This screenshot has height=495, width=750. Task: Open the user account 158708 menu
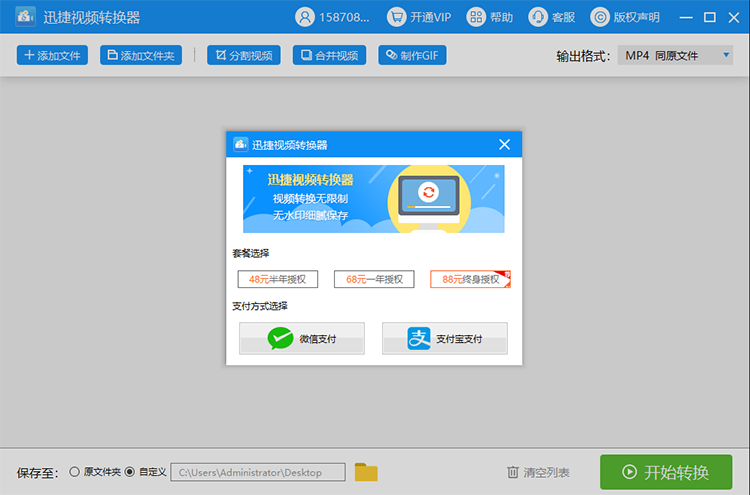click(333, 17)
